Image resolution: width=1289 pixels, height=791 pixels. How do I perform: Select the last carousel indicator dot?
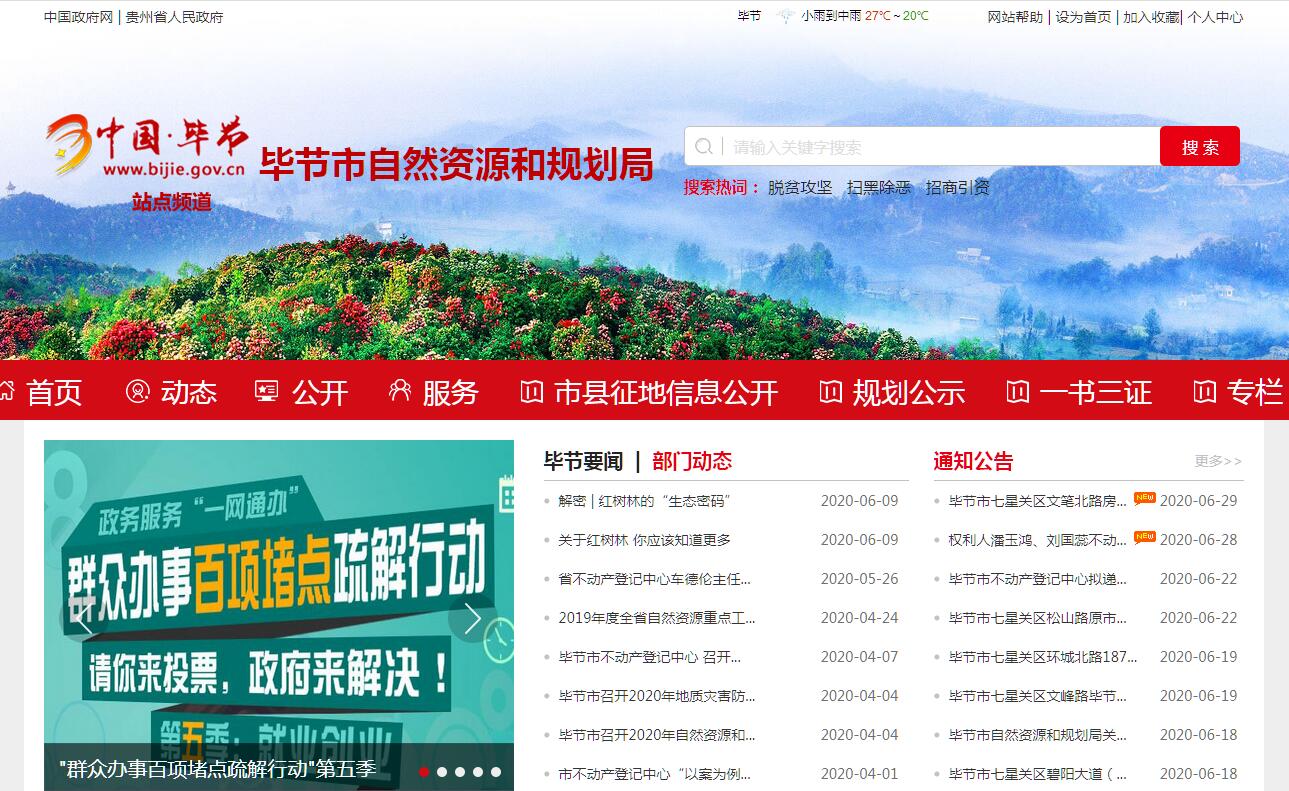[496, 771]
